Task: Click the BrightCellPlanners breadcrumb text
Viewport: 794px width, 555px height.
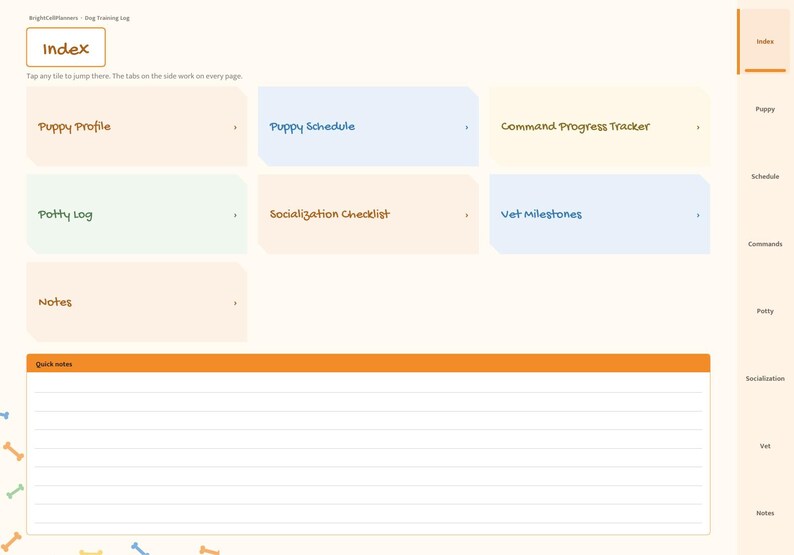Action: [53, 18]
